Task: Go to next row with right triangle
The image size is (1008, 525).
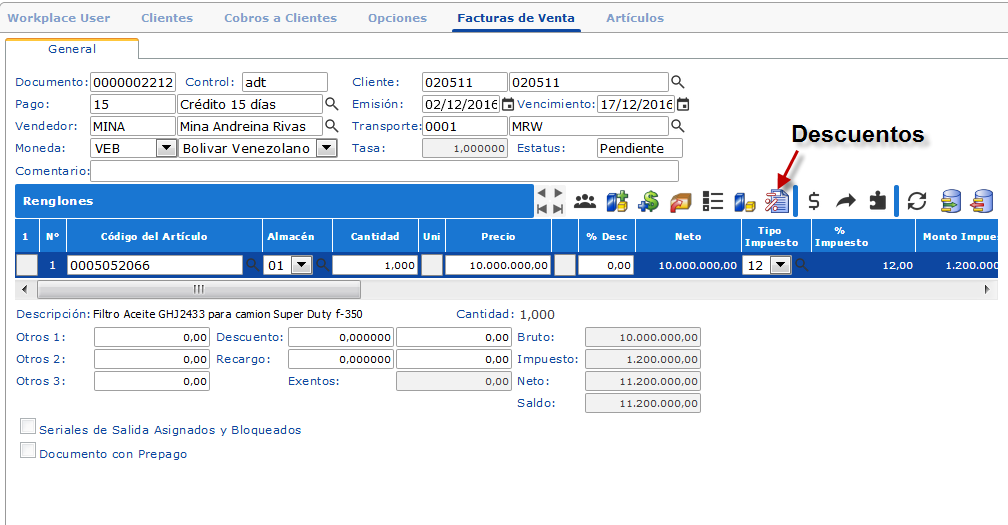Action: [558, 193]
